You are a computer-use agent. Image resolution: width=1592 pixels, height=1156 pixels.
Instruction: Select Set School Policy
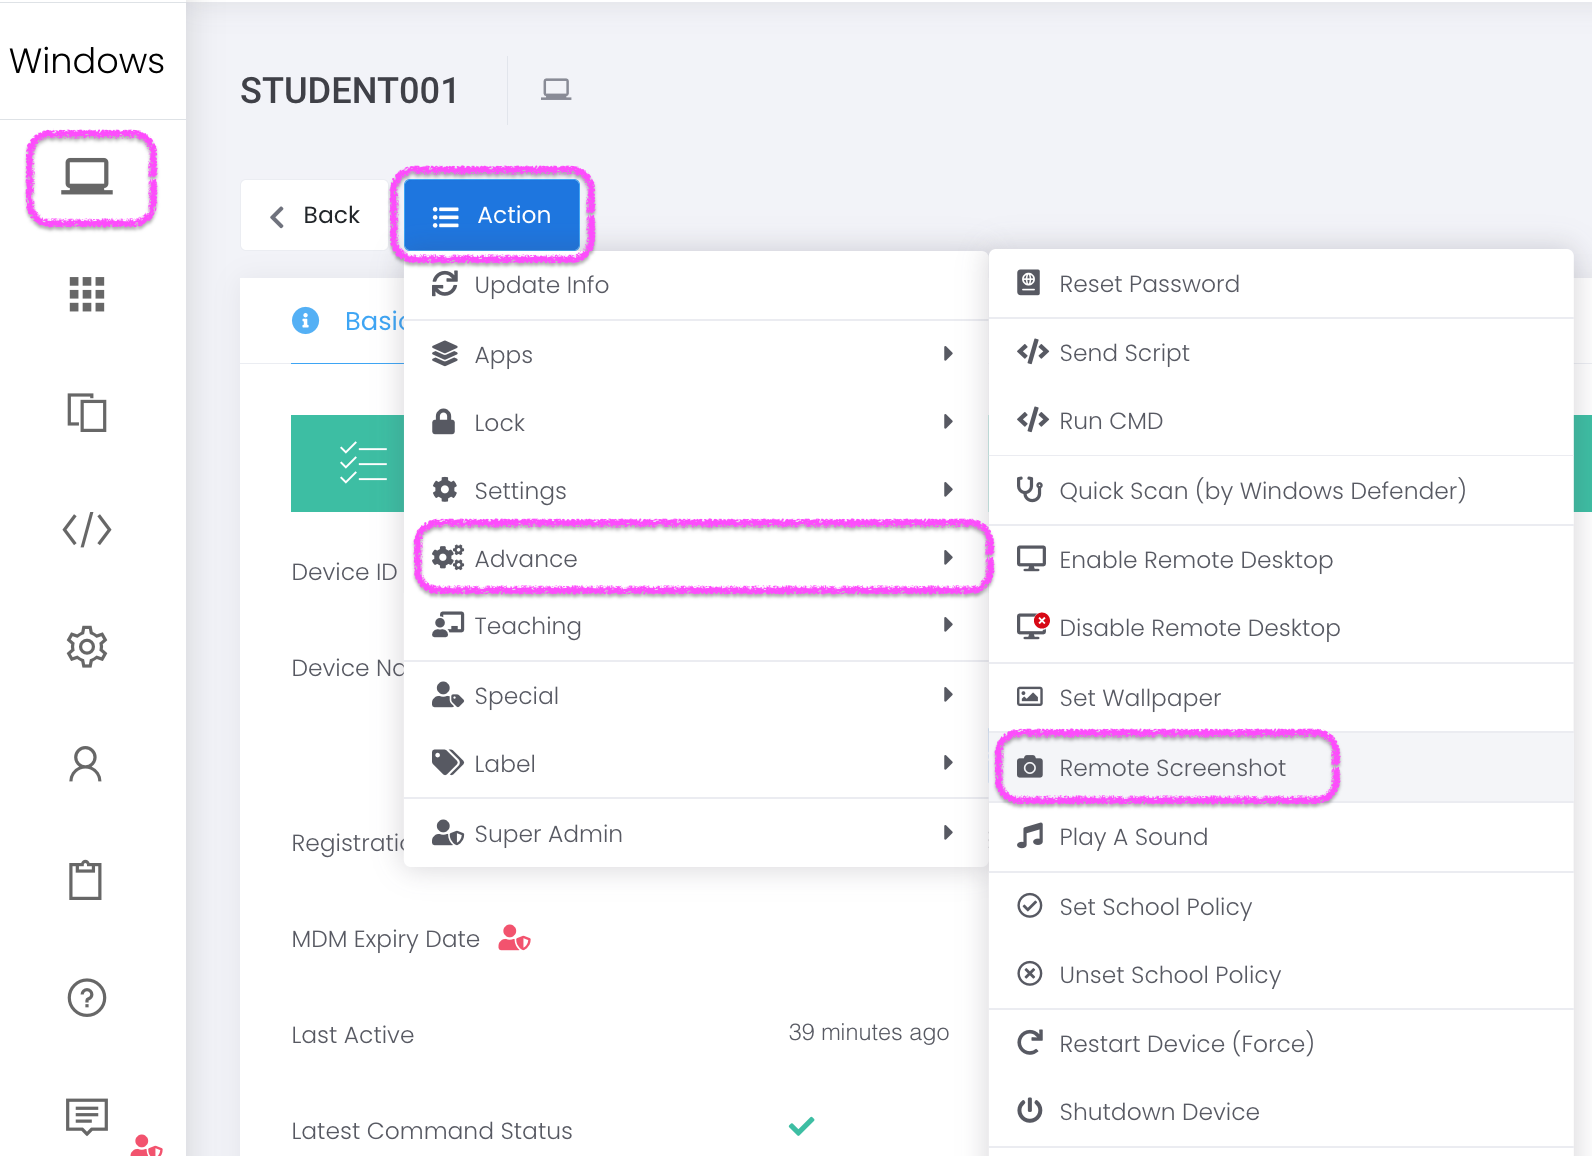[x=1281, y=907]
